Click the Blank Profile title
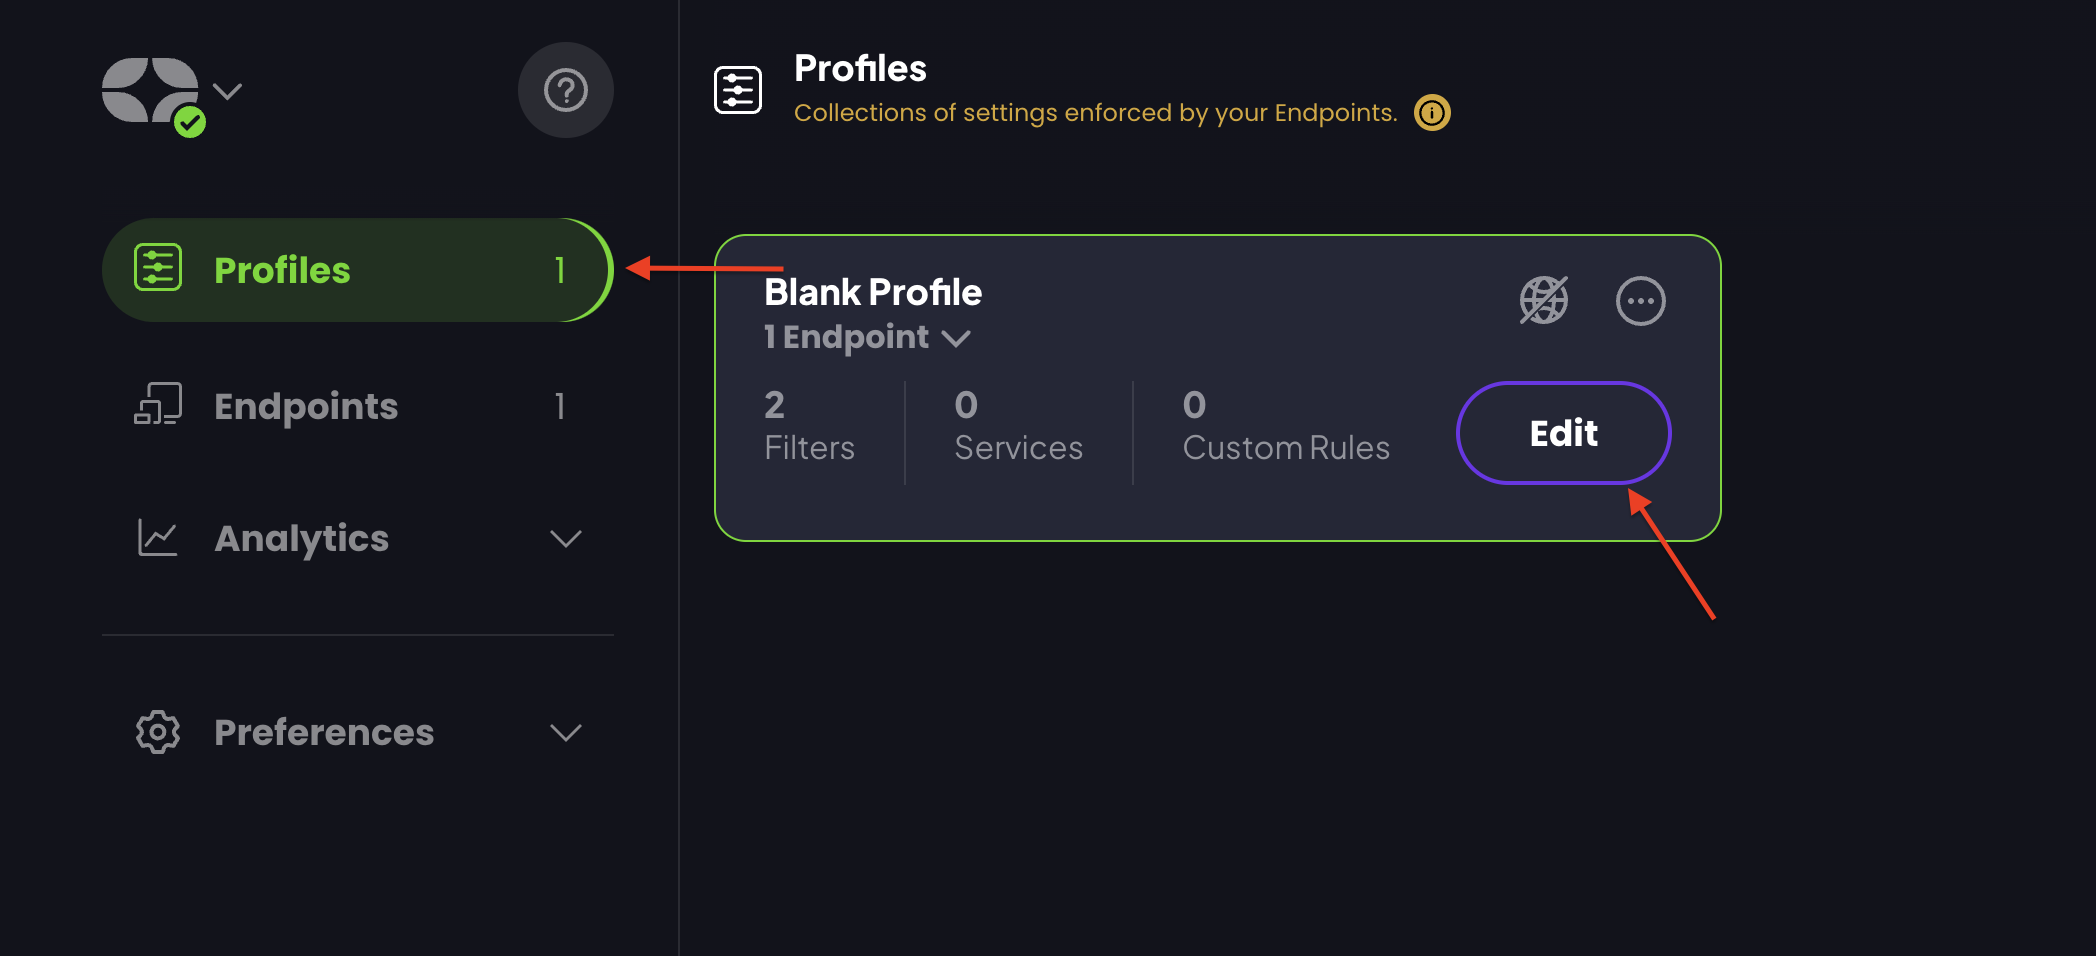The image size is (2096, 956). point(872,292)
